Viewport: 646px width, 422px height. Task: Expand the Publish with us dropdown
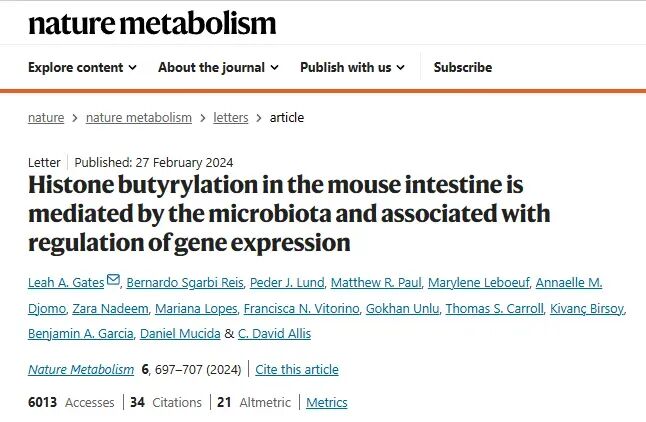352,67
